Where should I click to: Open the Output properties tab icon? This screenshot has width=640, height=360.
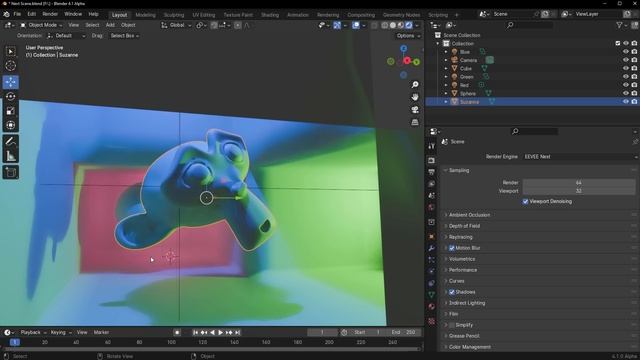(431, 172)
